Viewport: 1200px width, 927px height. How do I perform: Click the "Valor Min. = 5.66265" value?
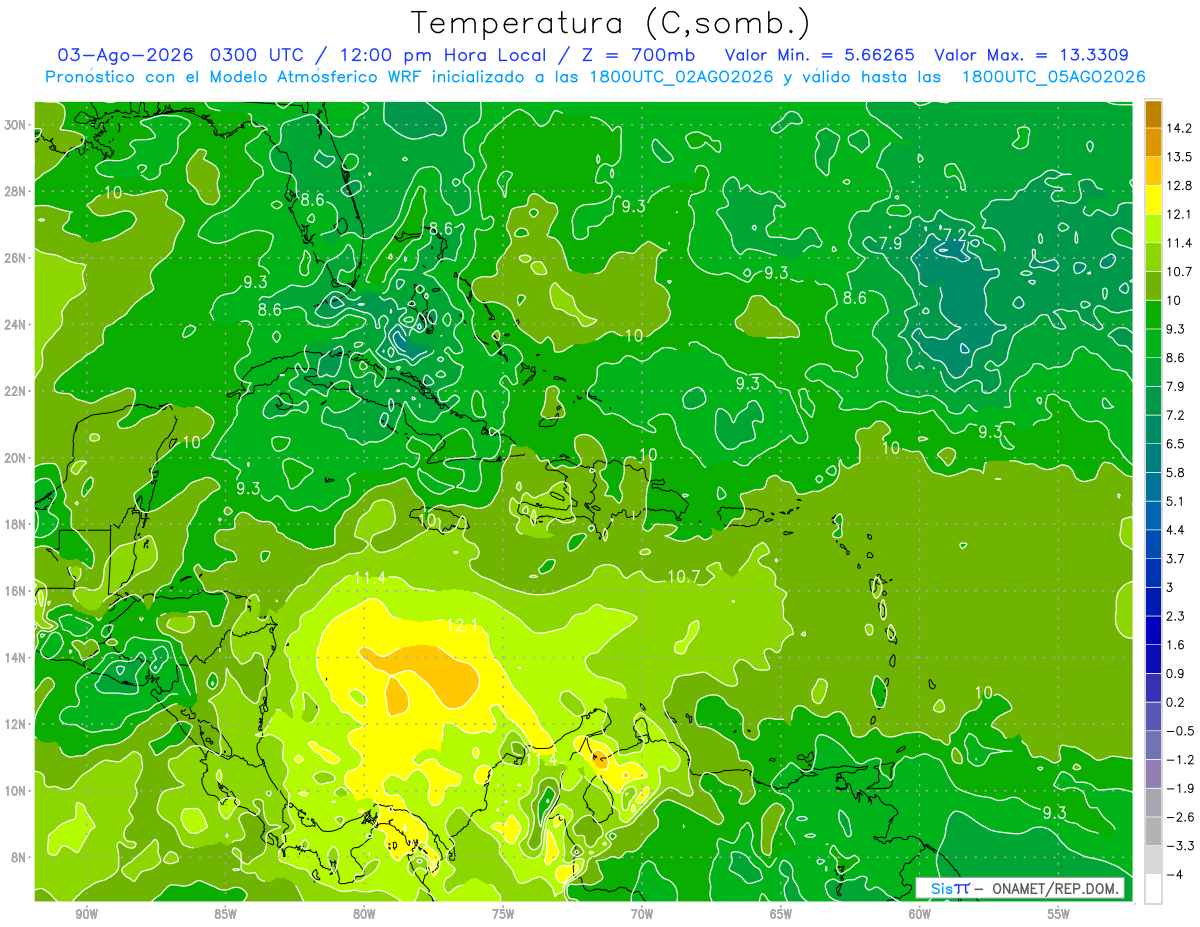coord(820,55)
